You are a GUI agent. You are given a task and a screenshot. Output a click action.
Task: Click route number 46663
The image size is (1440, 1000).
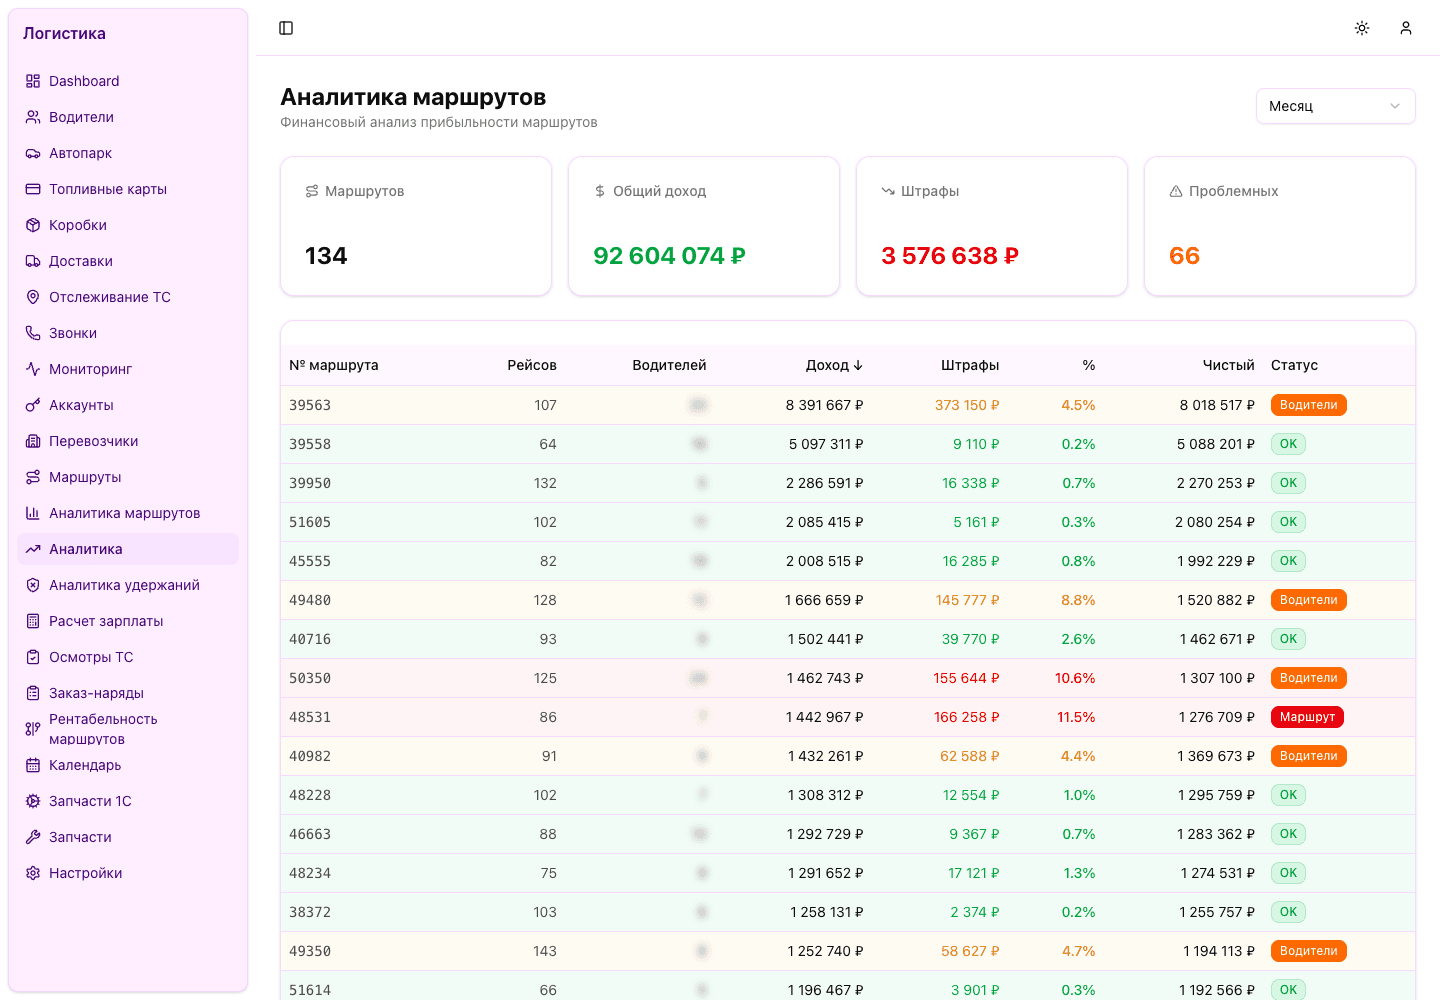(310, 834)
